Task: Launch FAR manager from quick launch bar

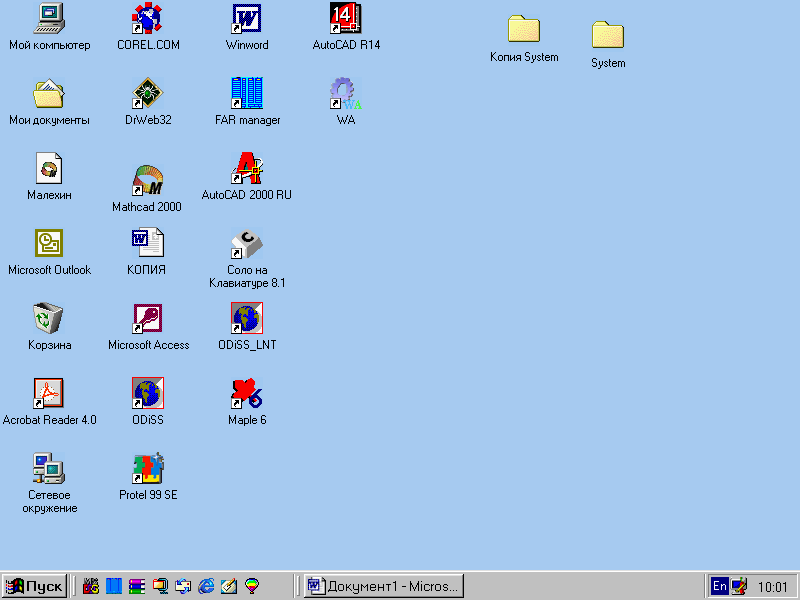Action: [114, 586]
